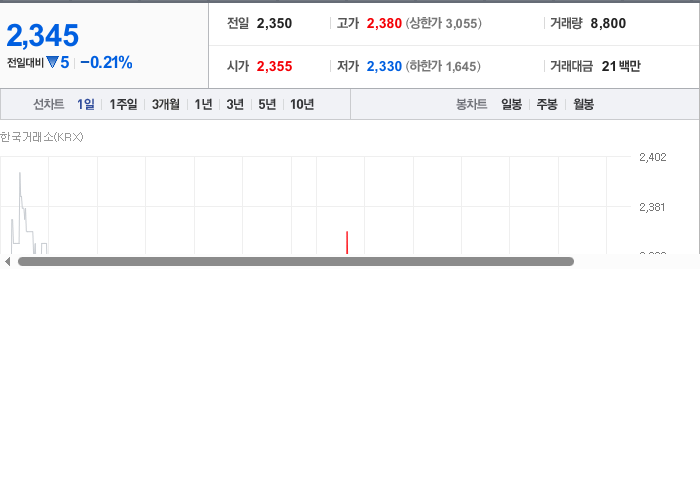This screenshot has height=490, width=700.
Task: Click the 2,381 axis label
Action: tap(652, 207)
